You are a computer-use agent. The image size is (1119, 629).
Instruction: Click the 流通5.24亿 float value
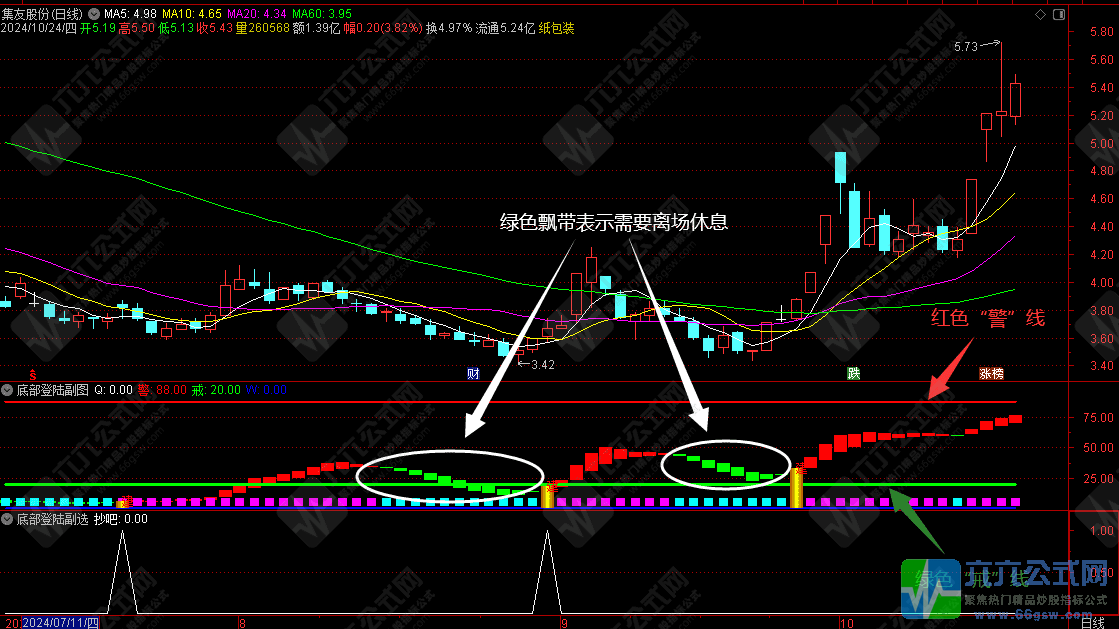click(505, 29)
